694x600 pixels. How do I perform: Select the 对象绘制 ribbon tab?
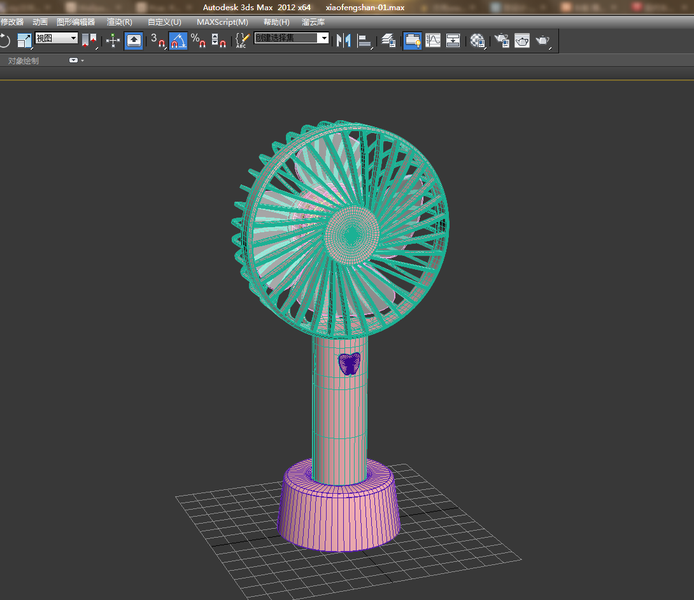pos(23,61)
